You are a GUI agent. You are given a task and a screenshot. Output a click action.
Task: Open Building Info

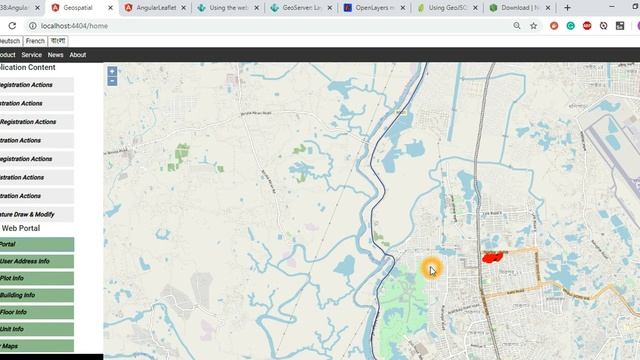click(x=37, y=295)
